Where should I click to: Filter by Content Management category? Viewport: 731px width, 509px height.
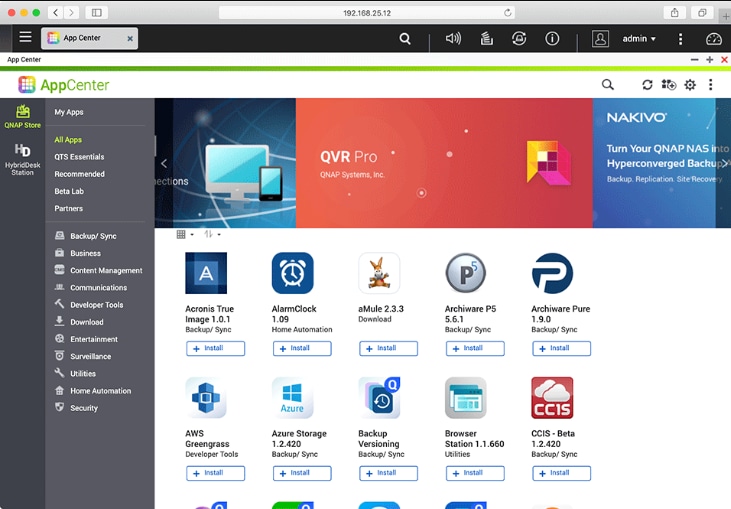pos(98,270)
